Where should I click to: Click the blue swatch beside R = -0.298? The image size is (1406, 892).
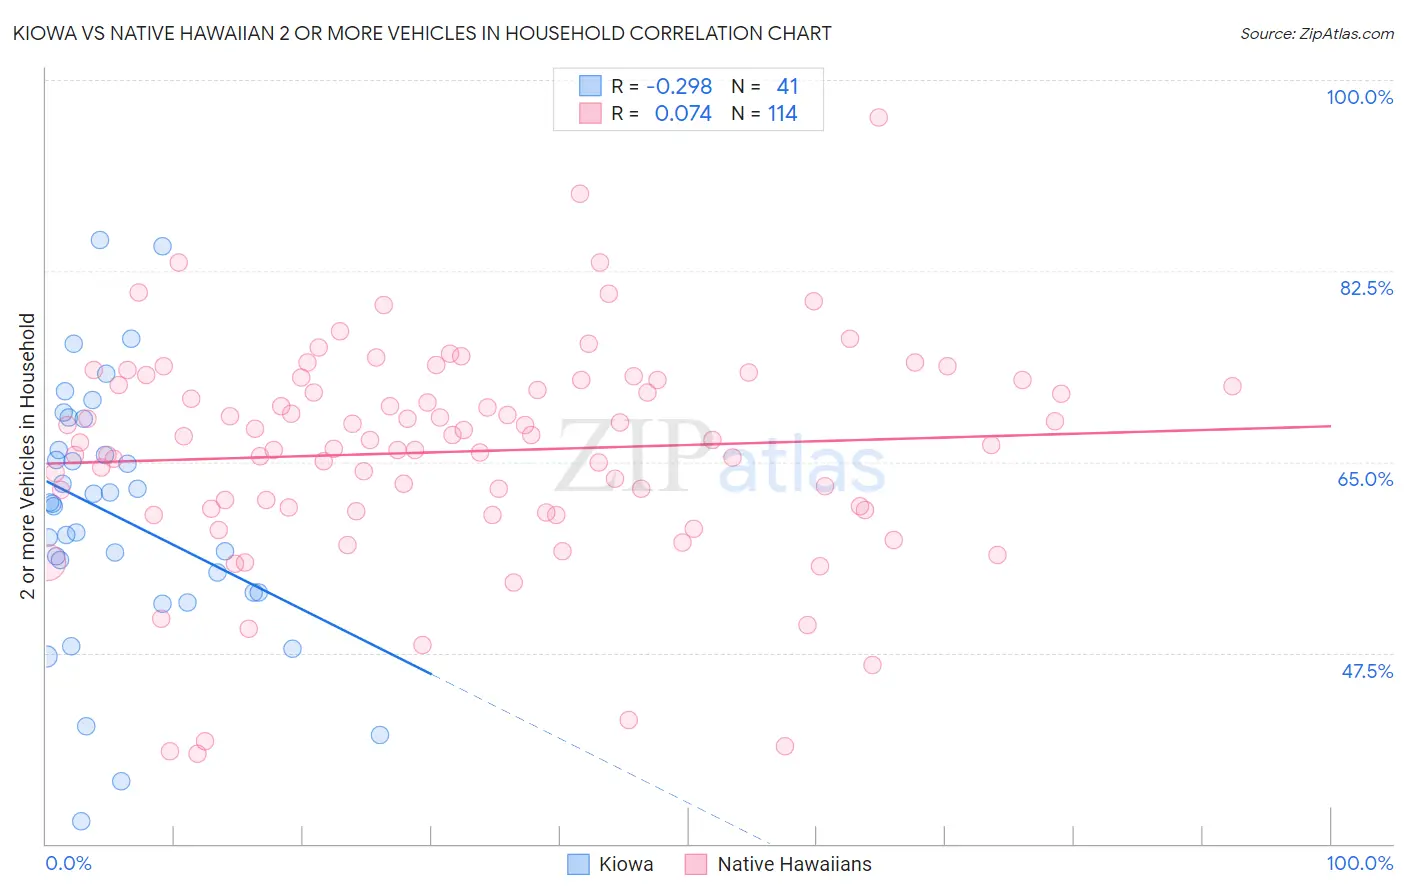point(590,86)
